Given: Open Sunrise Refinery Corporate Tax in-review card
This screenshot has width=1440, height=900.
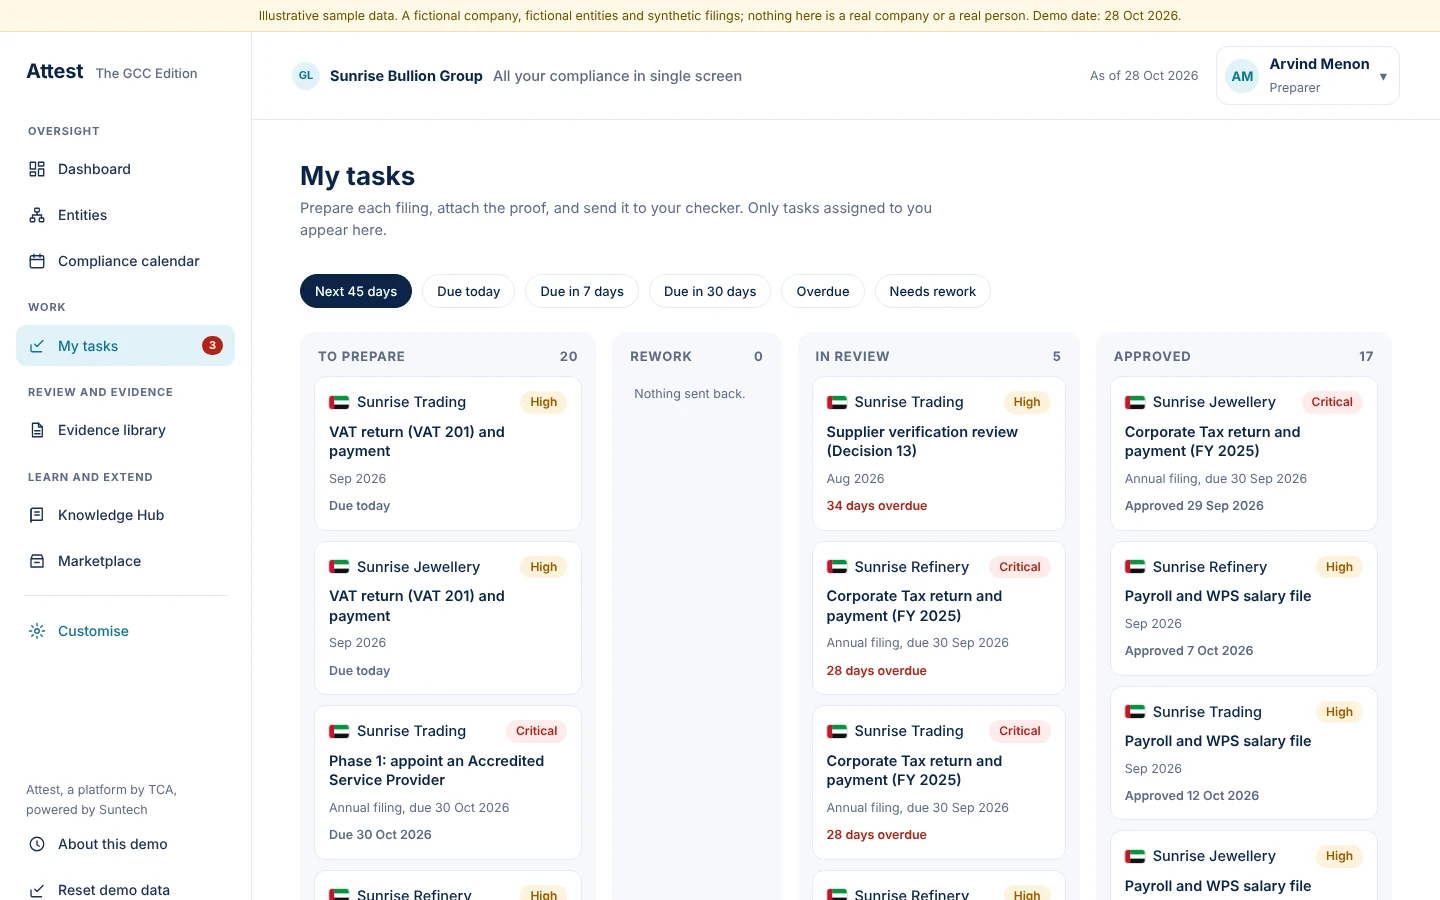Looking at the screenshot, I should point(939,618).
